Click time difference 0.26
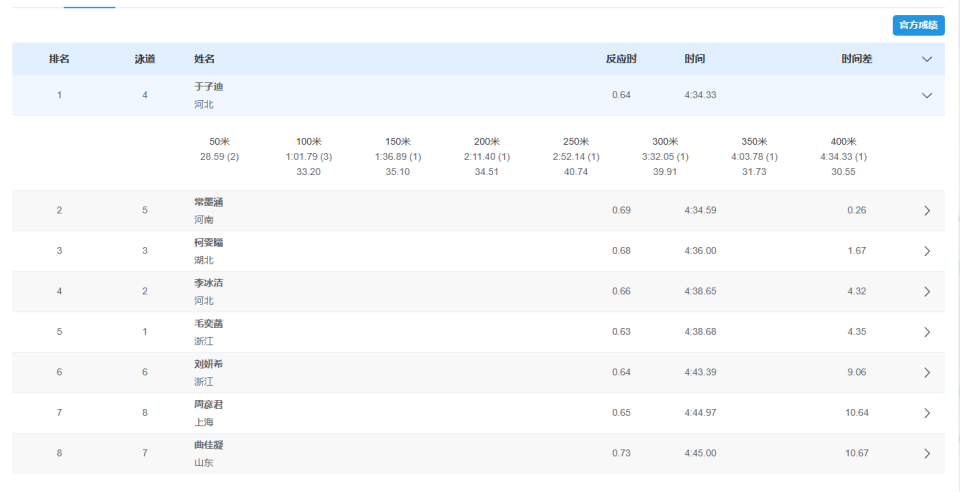The height and width of the screenshot is (492, 960). pos(857,211)
